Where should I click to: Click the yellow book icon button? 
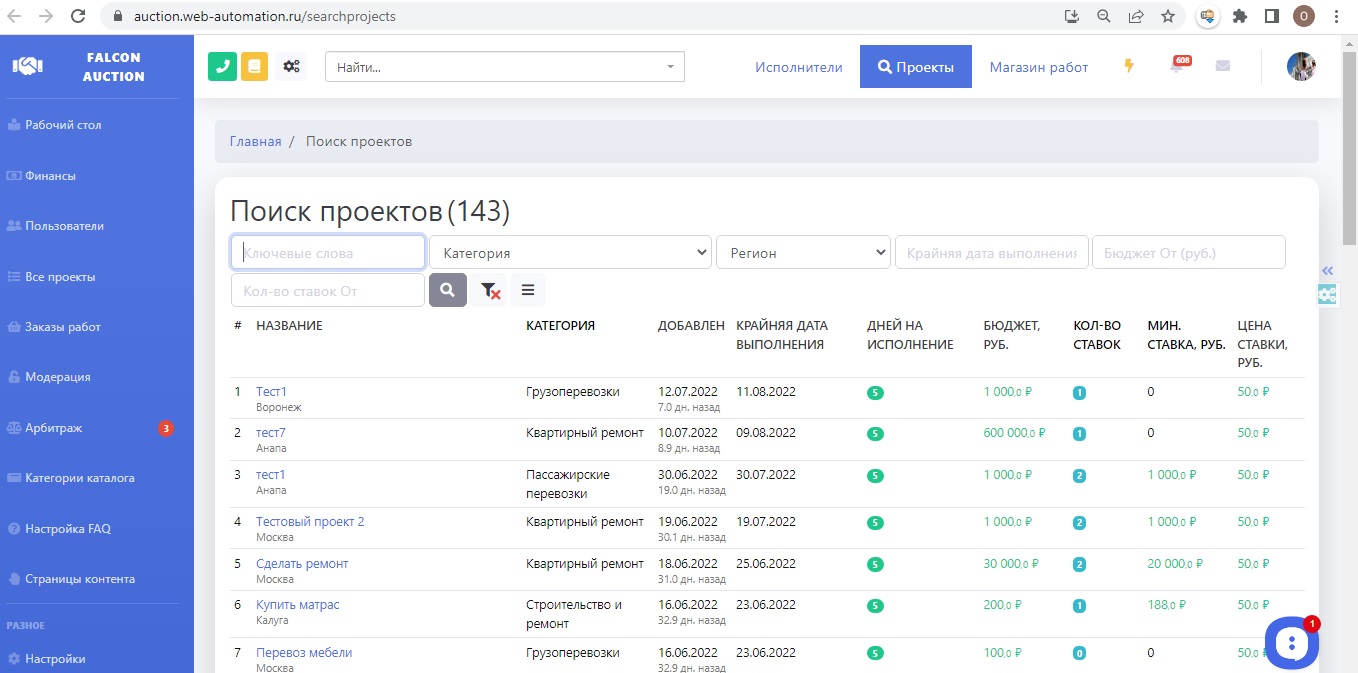pyautogui.click(x=254, y=67)
